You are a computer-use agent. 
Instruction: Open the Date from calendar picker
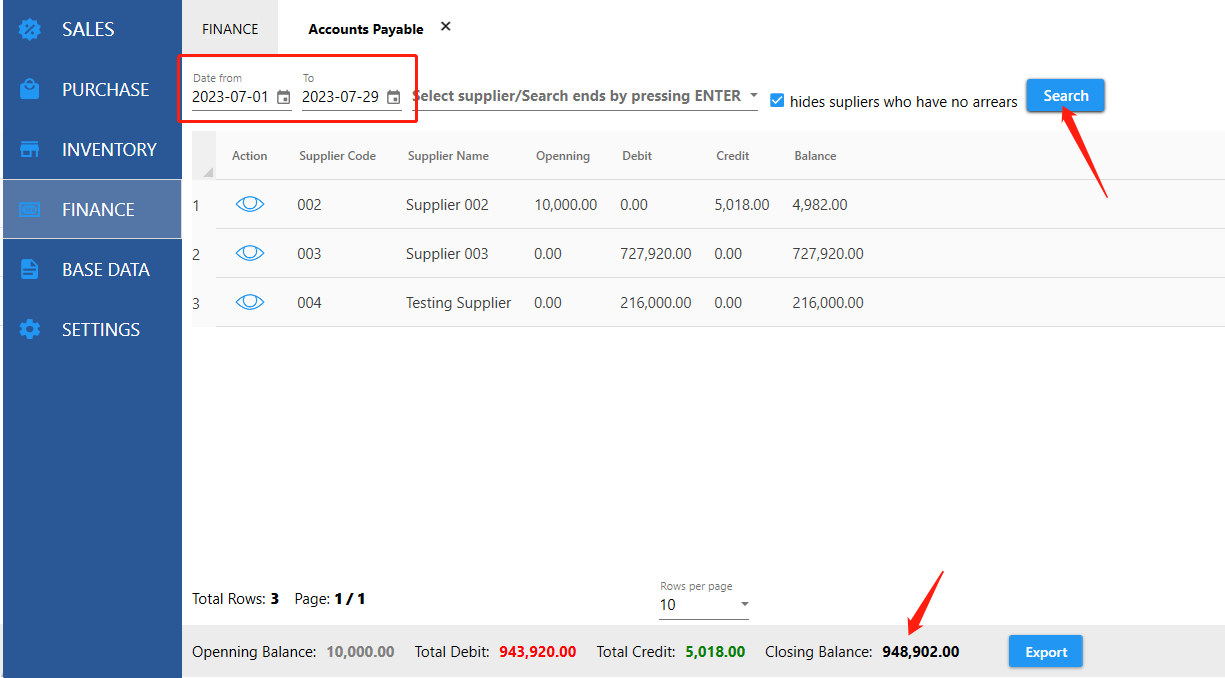click(x=284, y=97)
